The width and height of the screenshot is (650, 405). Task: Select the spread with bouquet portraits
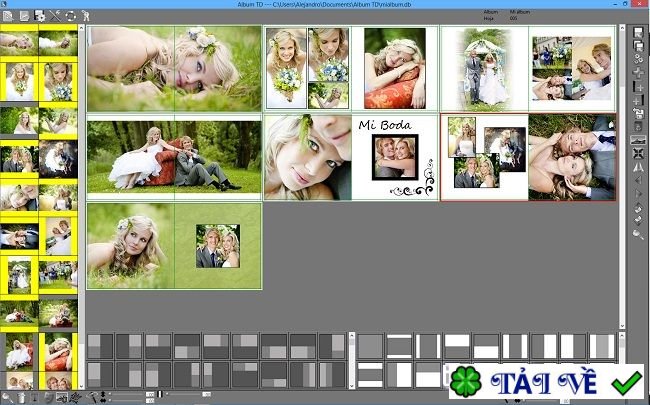(x=351, y=68)
